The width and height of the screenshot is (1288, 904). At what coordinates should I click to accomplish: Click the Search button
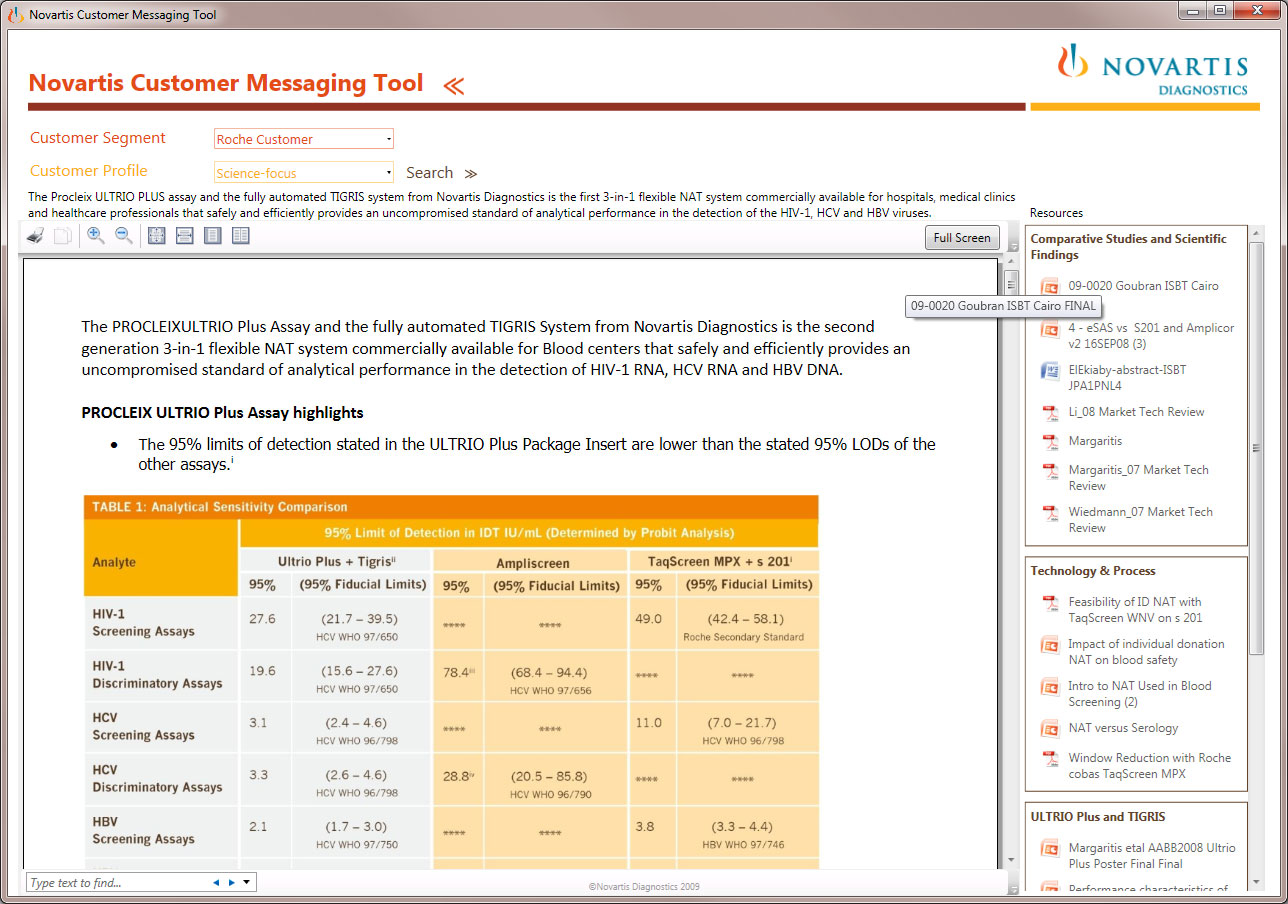click(x=441, y=173)
